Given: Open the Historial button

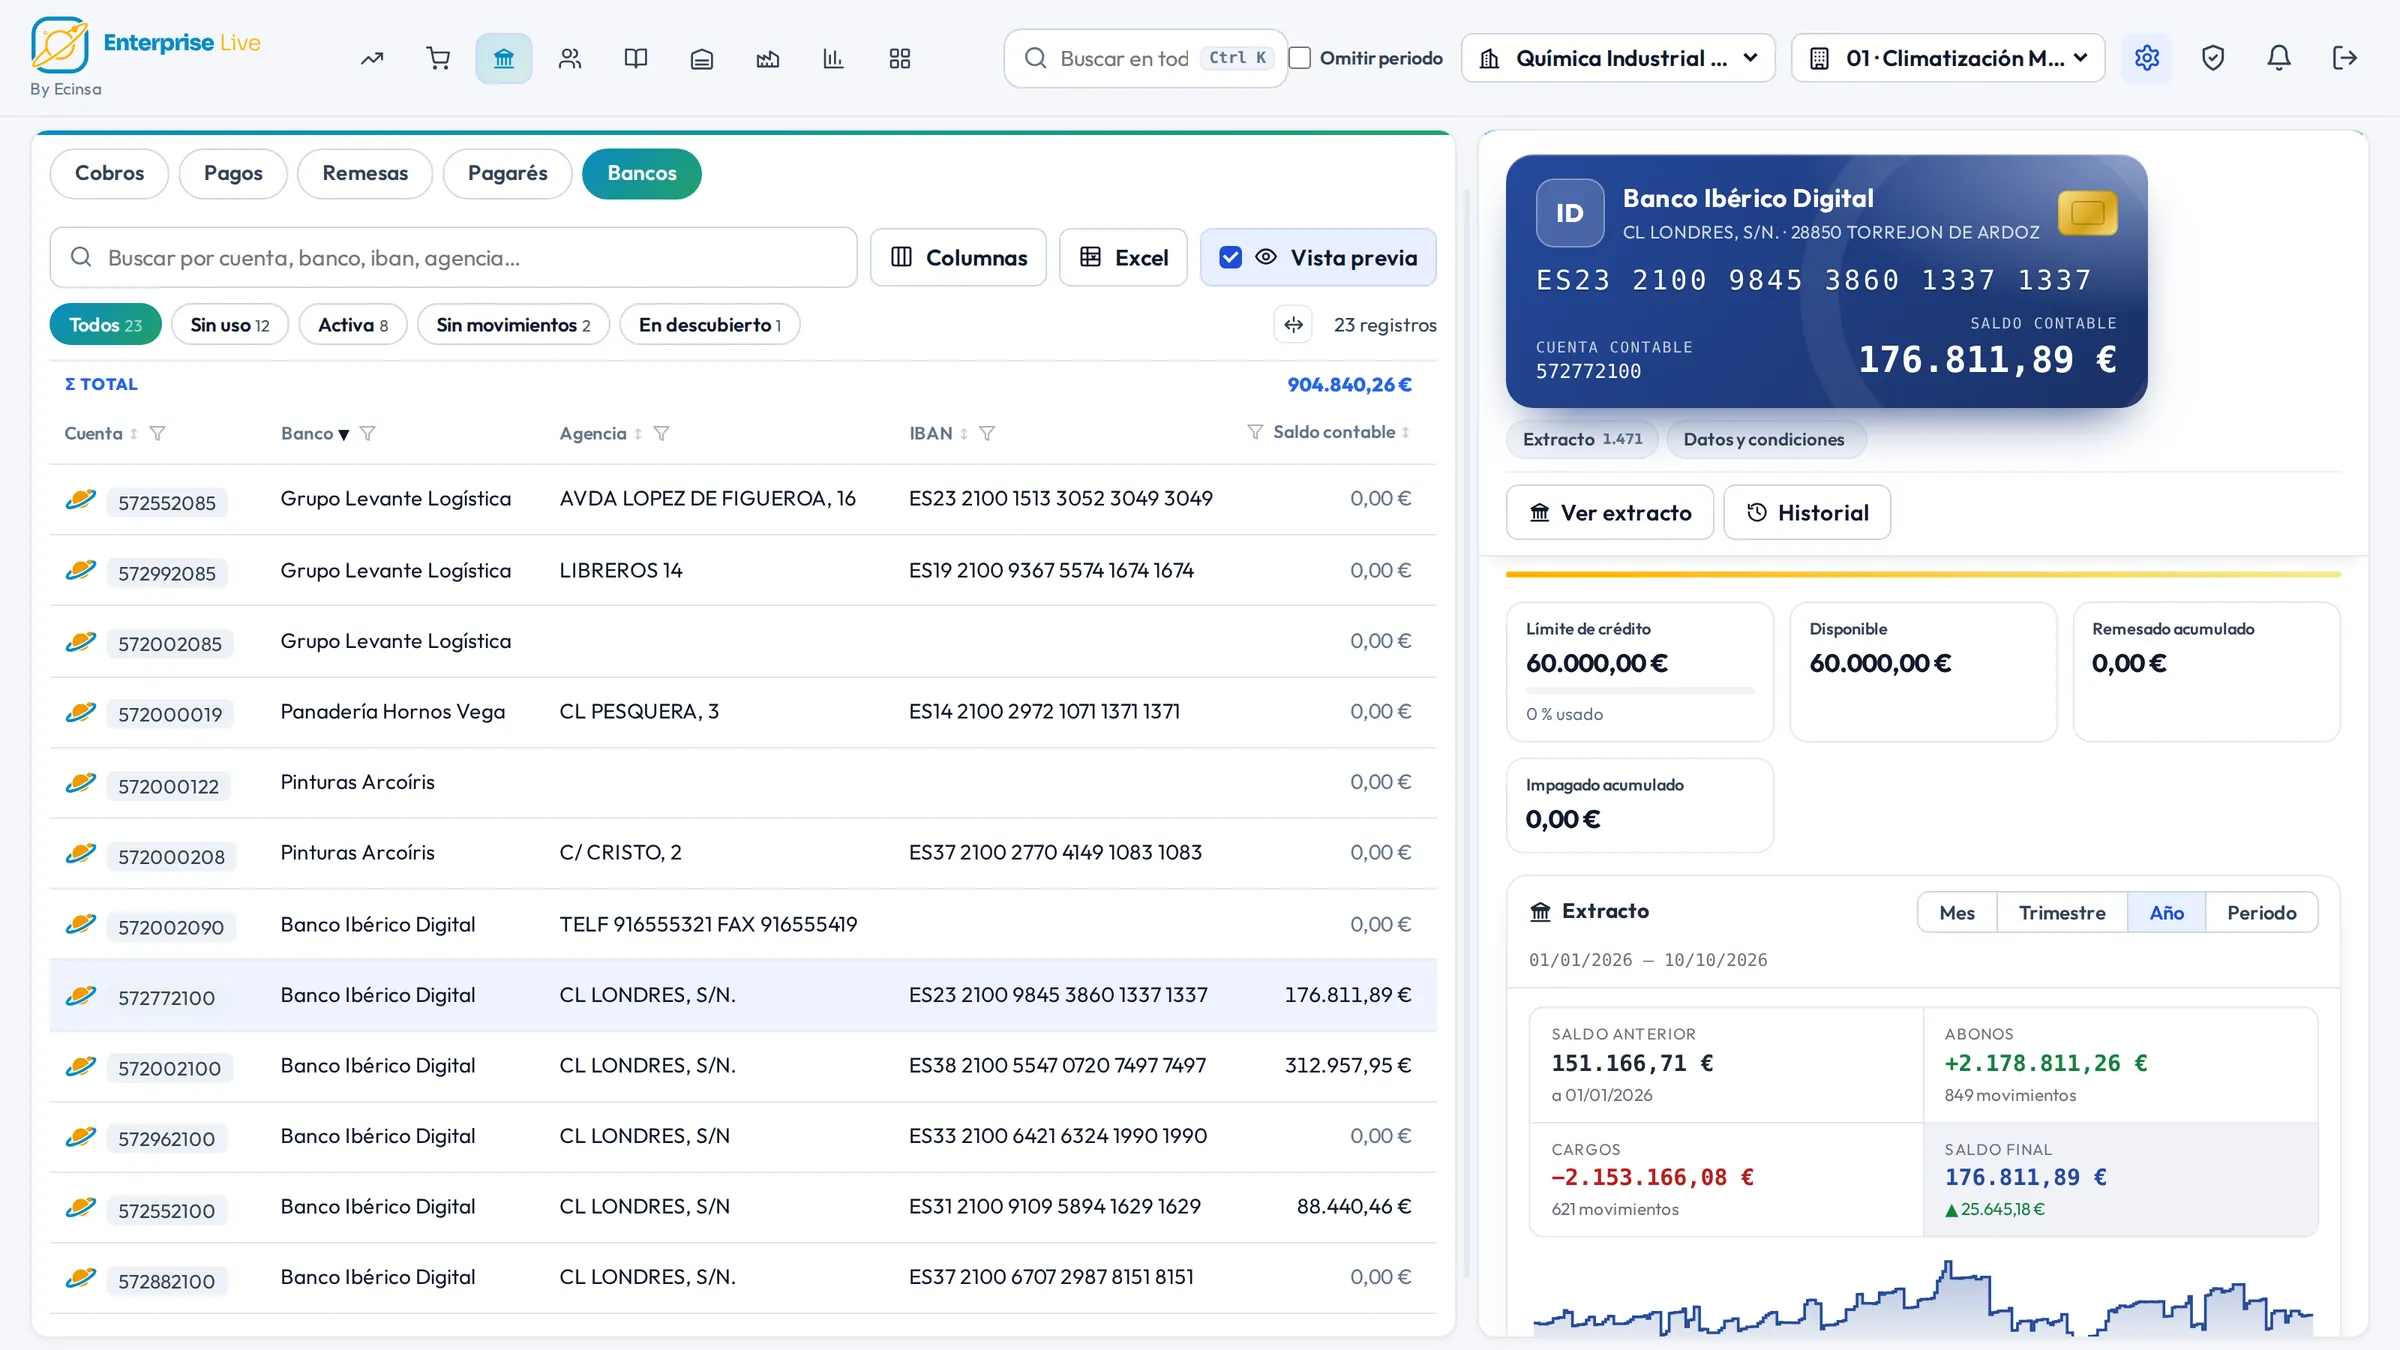Looking at the screenshot, I should (1807, 513).
